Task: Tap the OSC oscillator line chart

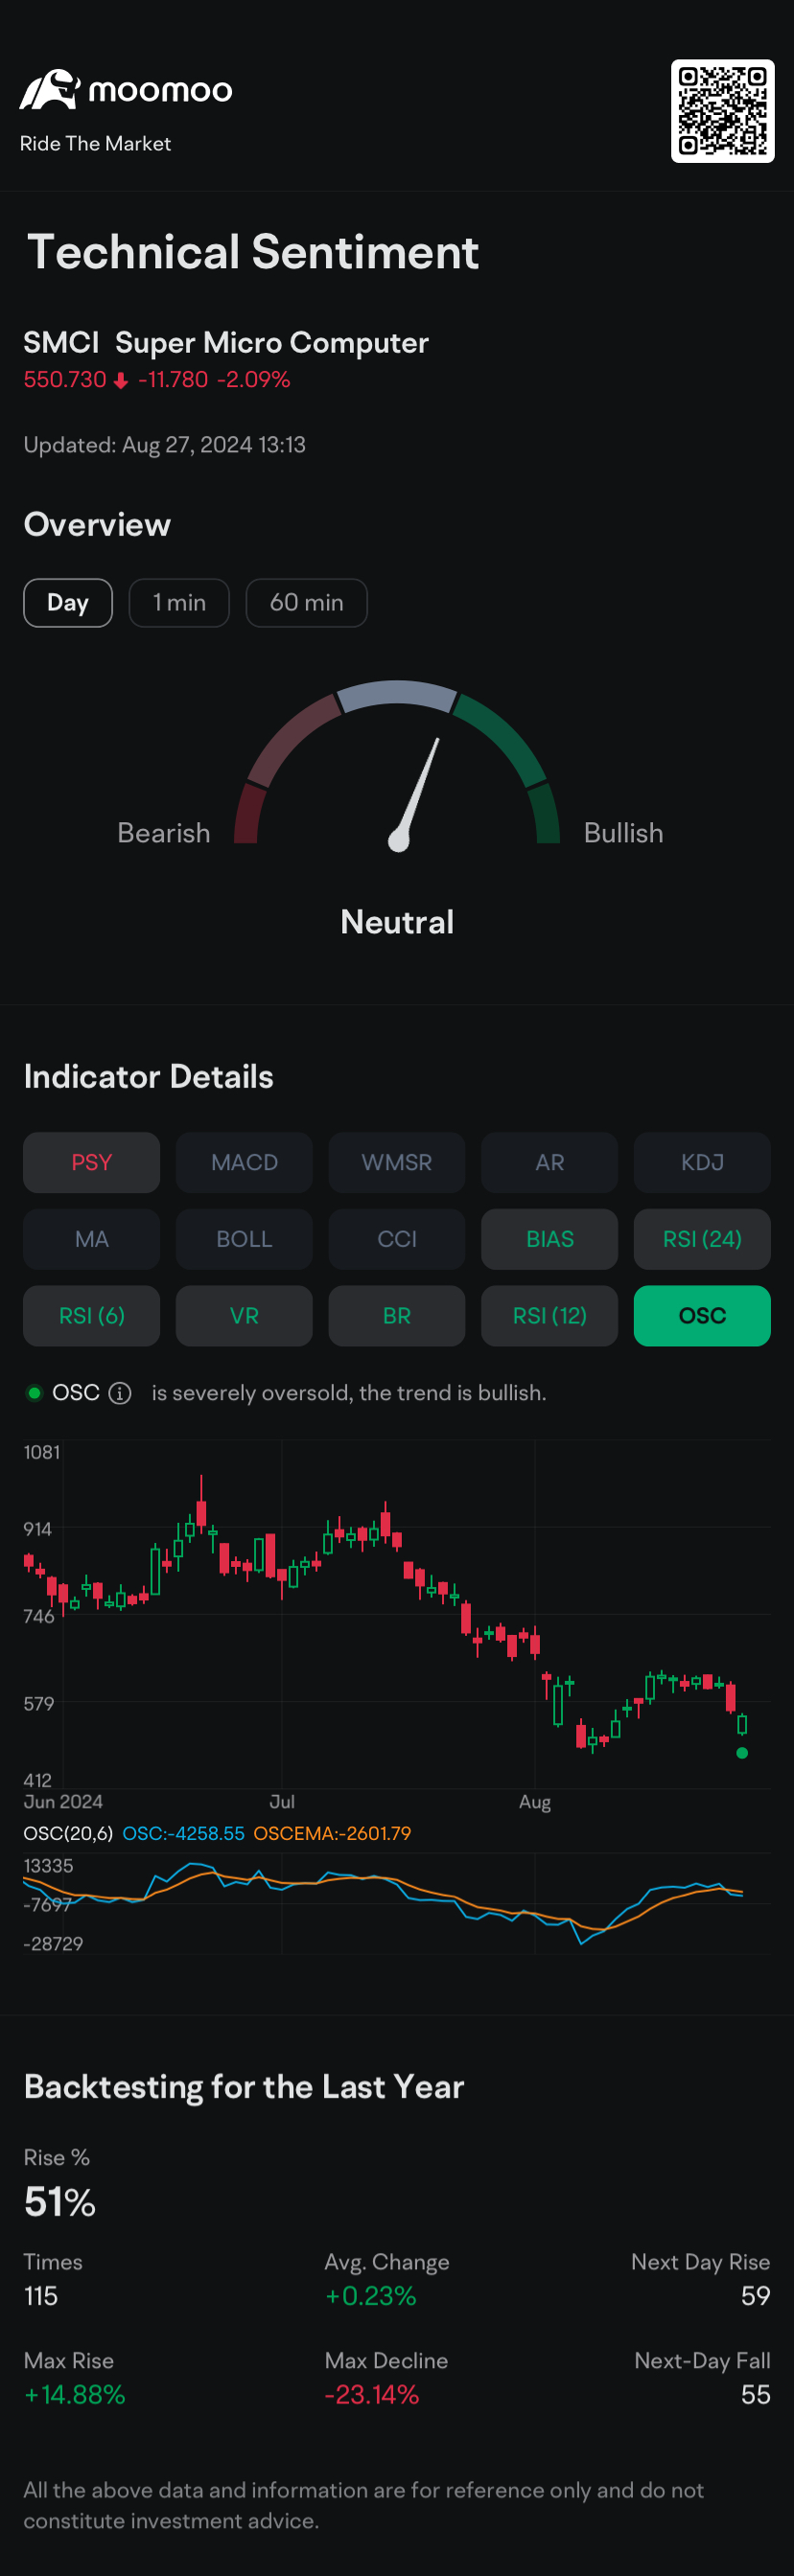Action: pyautogui.click(x=397, y=1903)
